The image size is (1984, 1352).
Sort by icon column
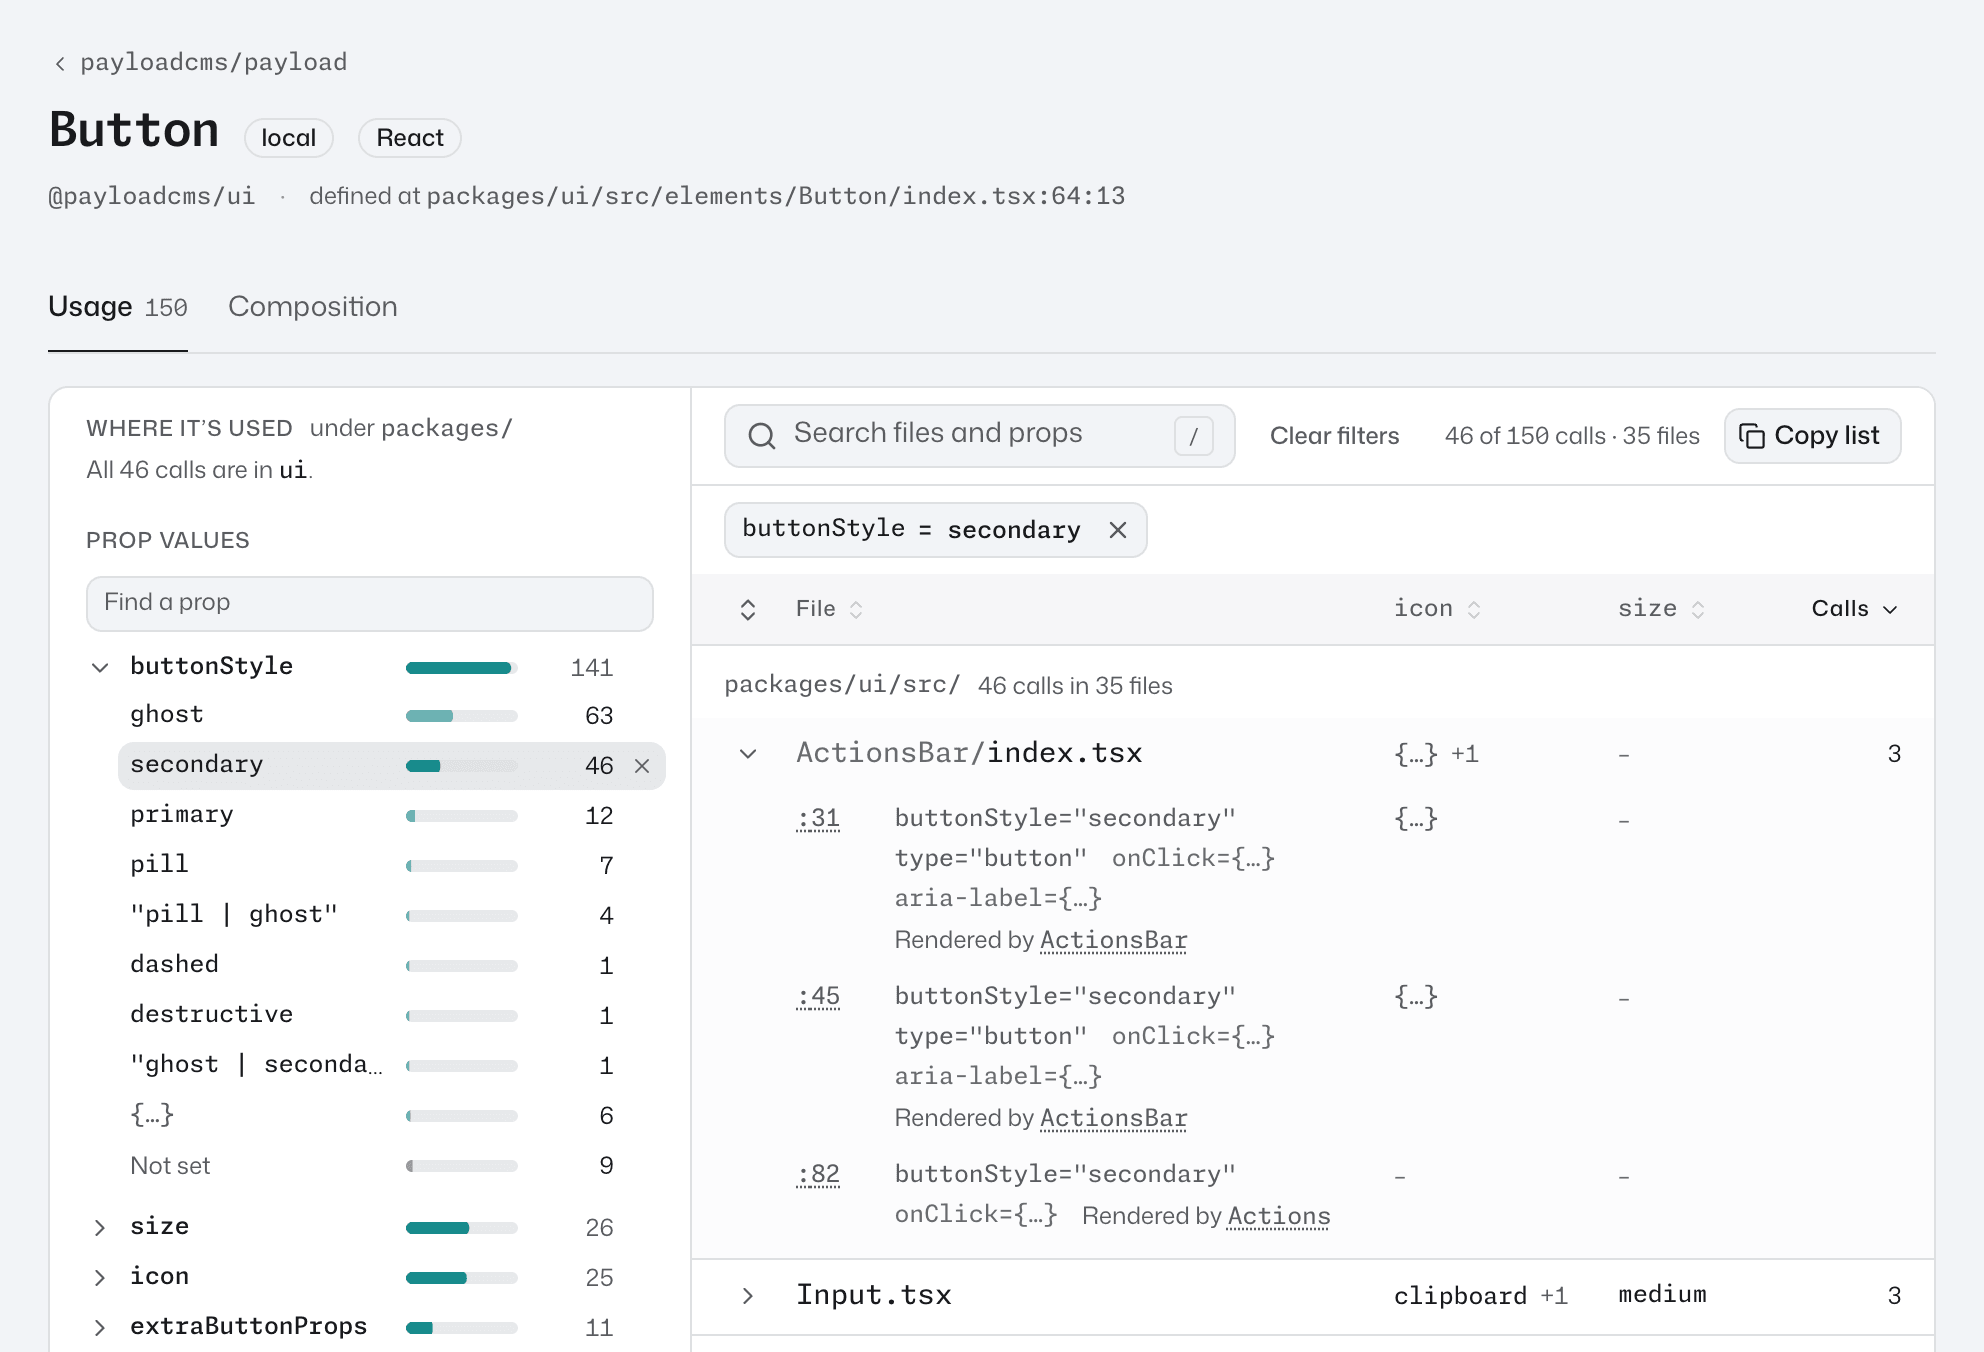(1437, 609)
